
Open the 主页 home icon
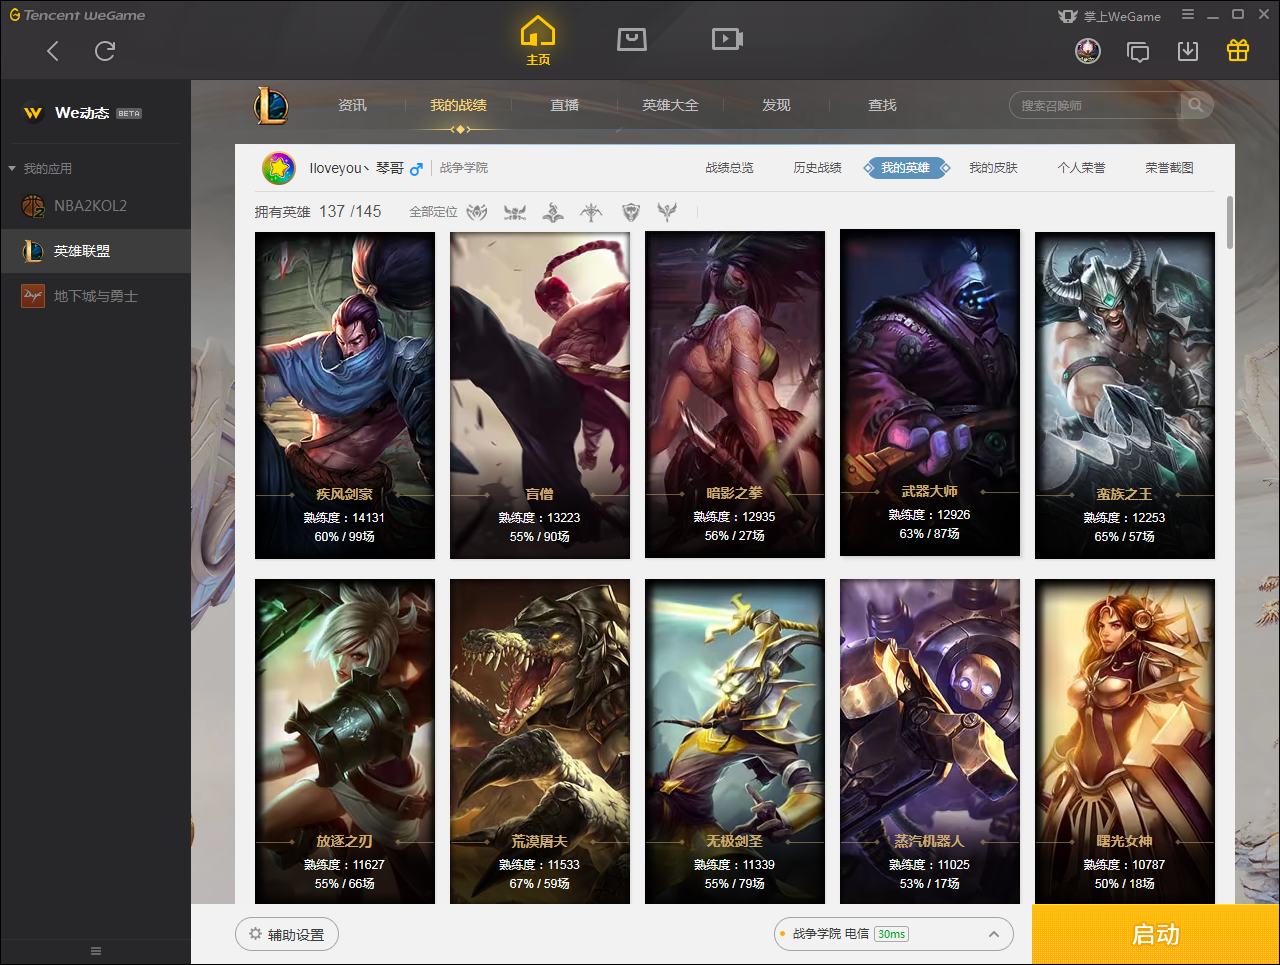[x=538, y=41]
